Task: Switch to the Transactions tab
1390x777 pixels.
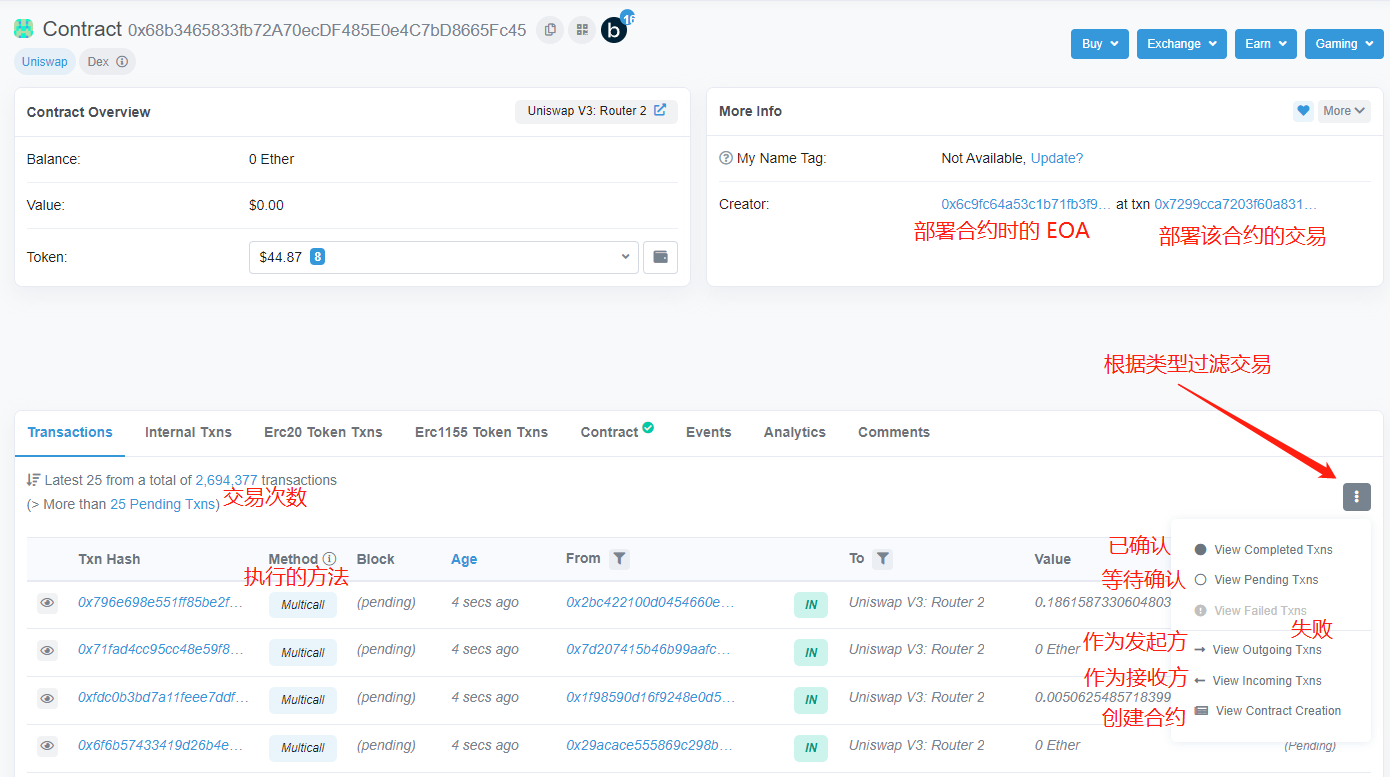Action: pyautogui.click(x=70, y=432)
